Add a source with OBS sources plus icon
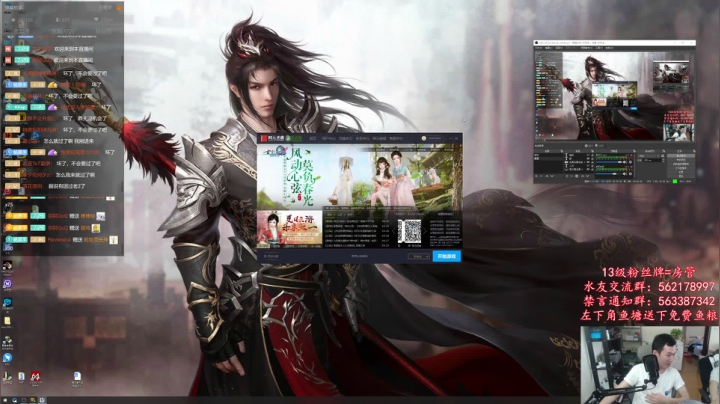 567,176
